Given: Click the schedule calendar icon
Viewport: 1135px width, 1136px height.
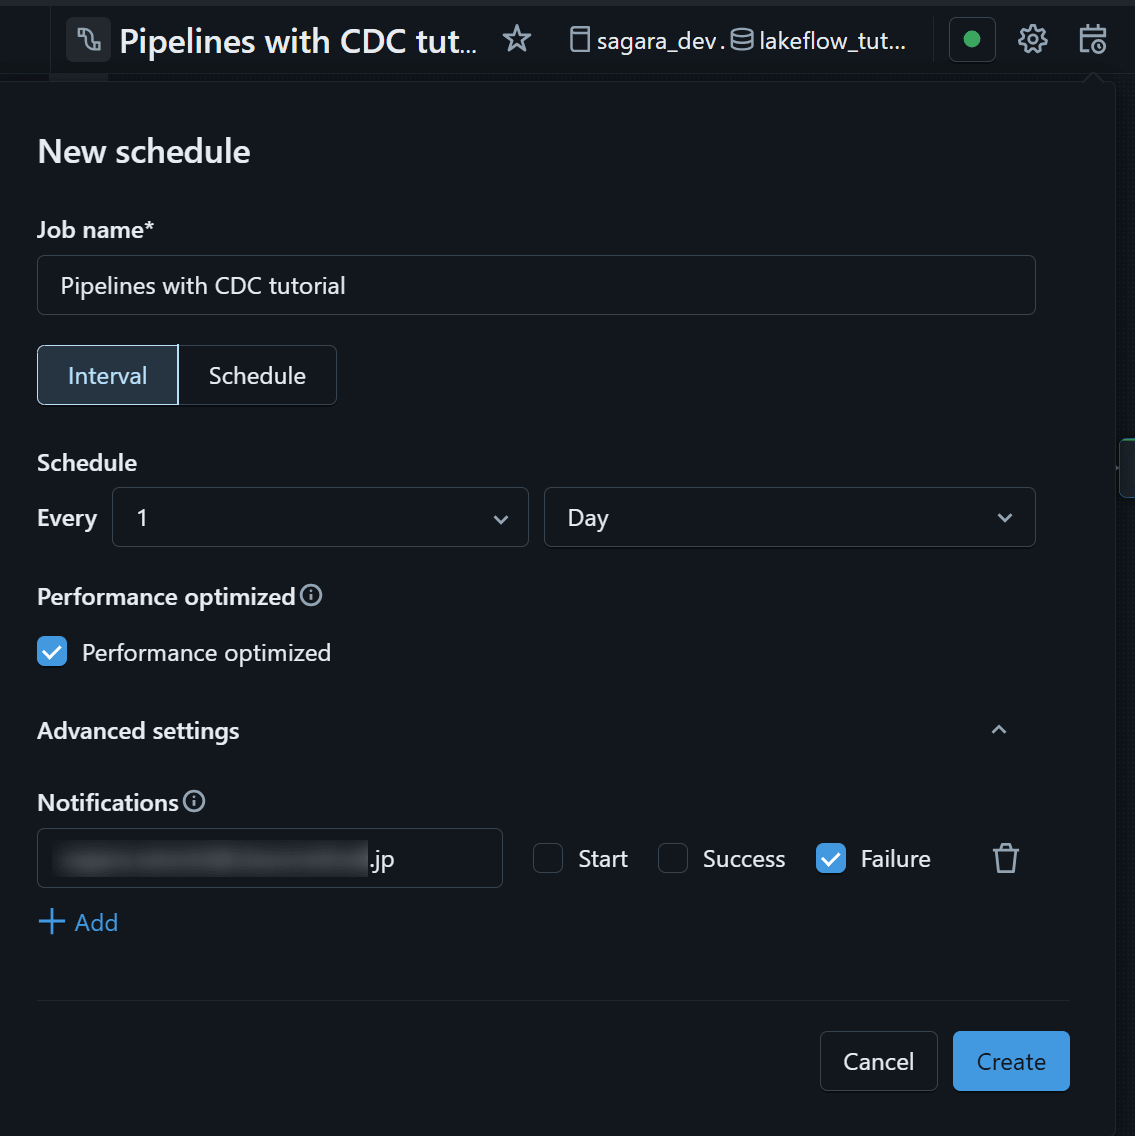Looking at the screenshot, I should [1092, 40].
